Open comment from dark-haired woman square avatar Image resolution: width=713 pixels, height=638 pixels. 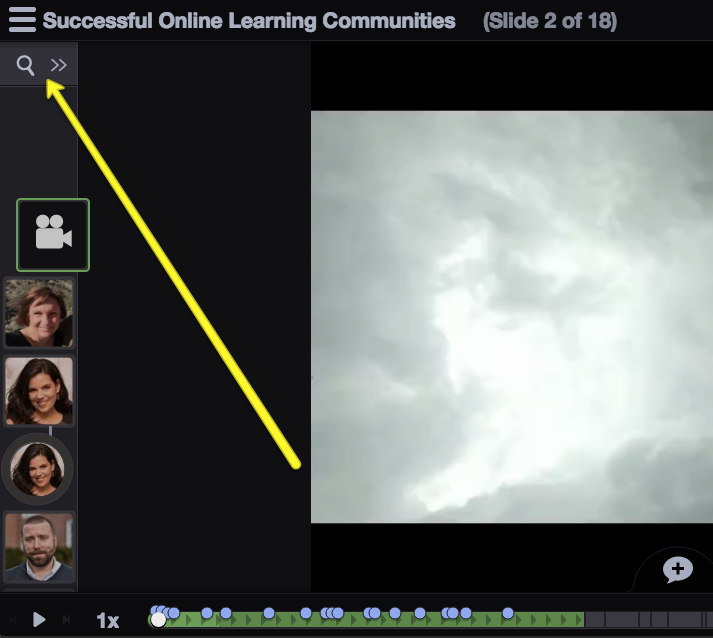point(39,391)
